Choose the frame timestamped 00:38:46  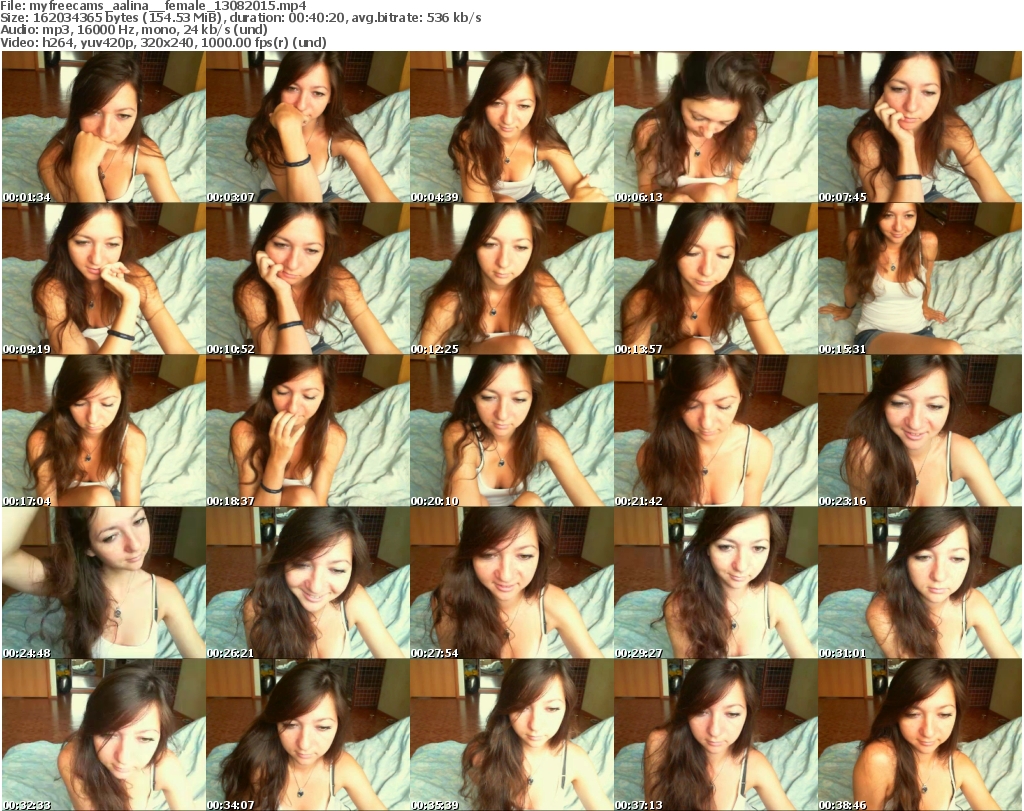pos(920,735)
